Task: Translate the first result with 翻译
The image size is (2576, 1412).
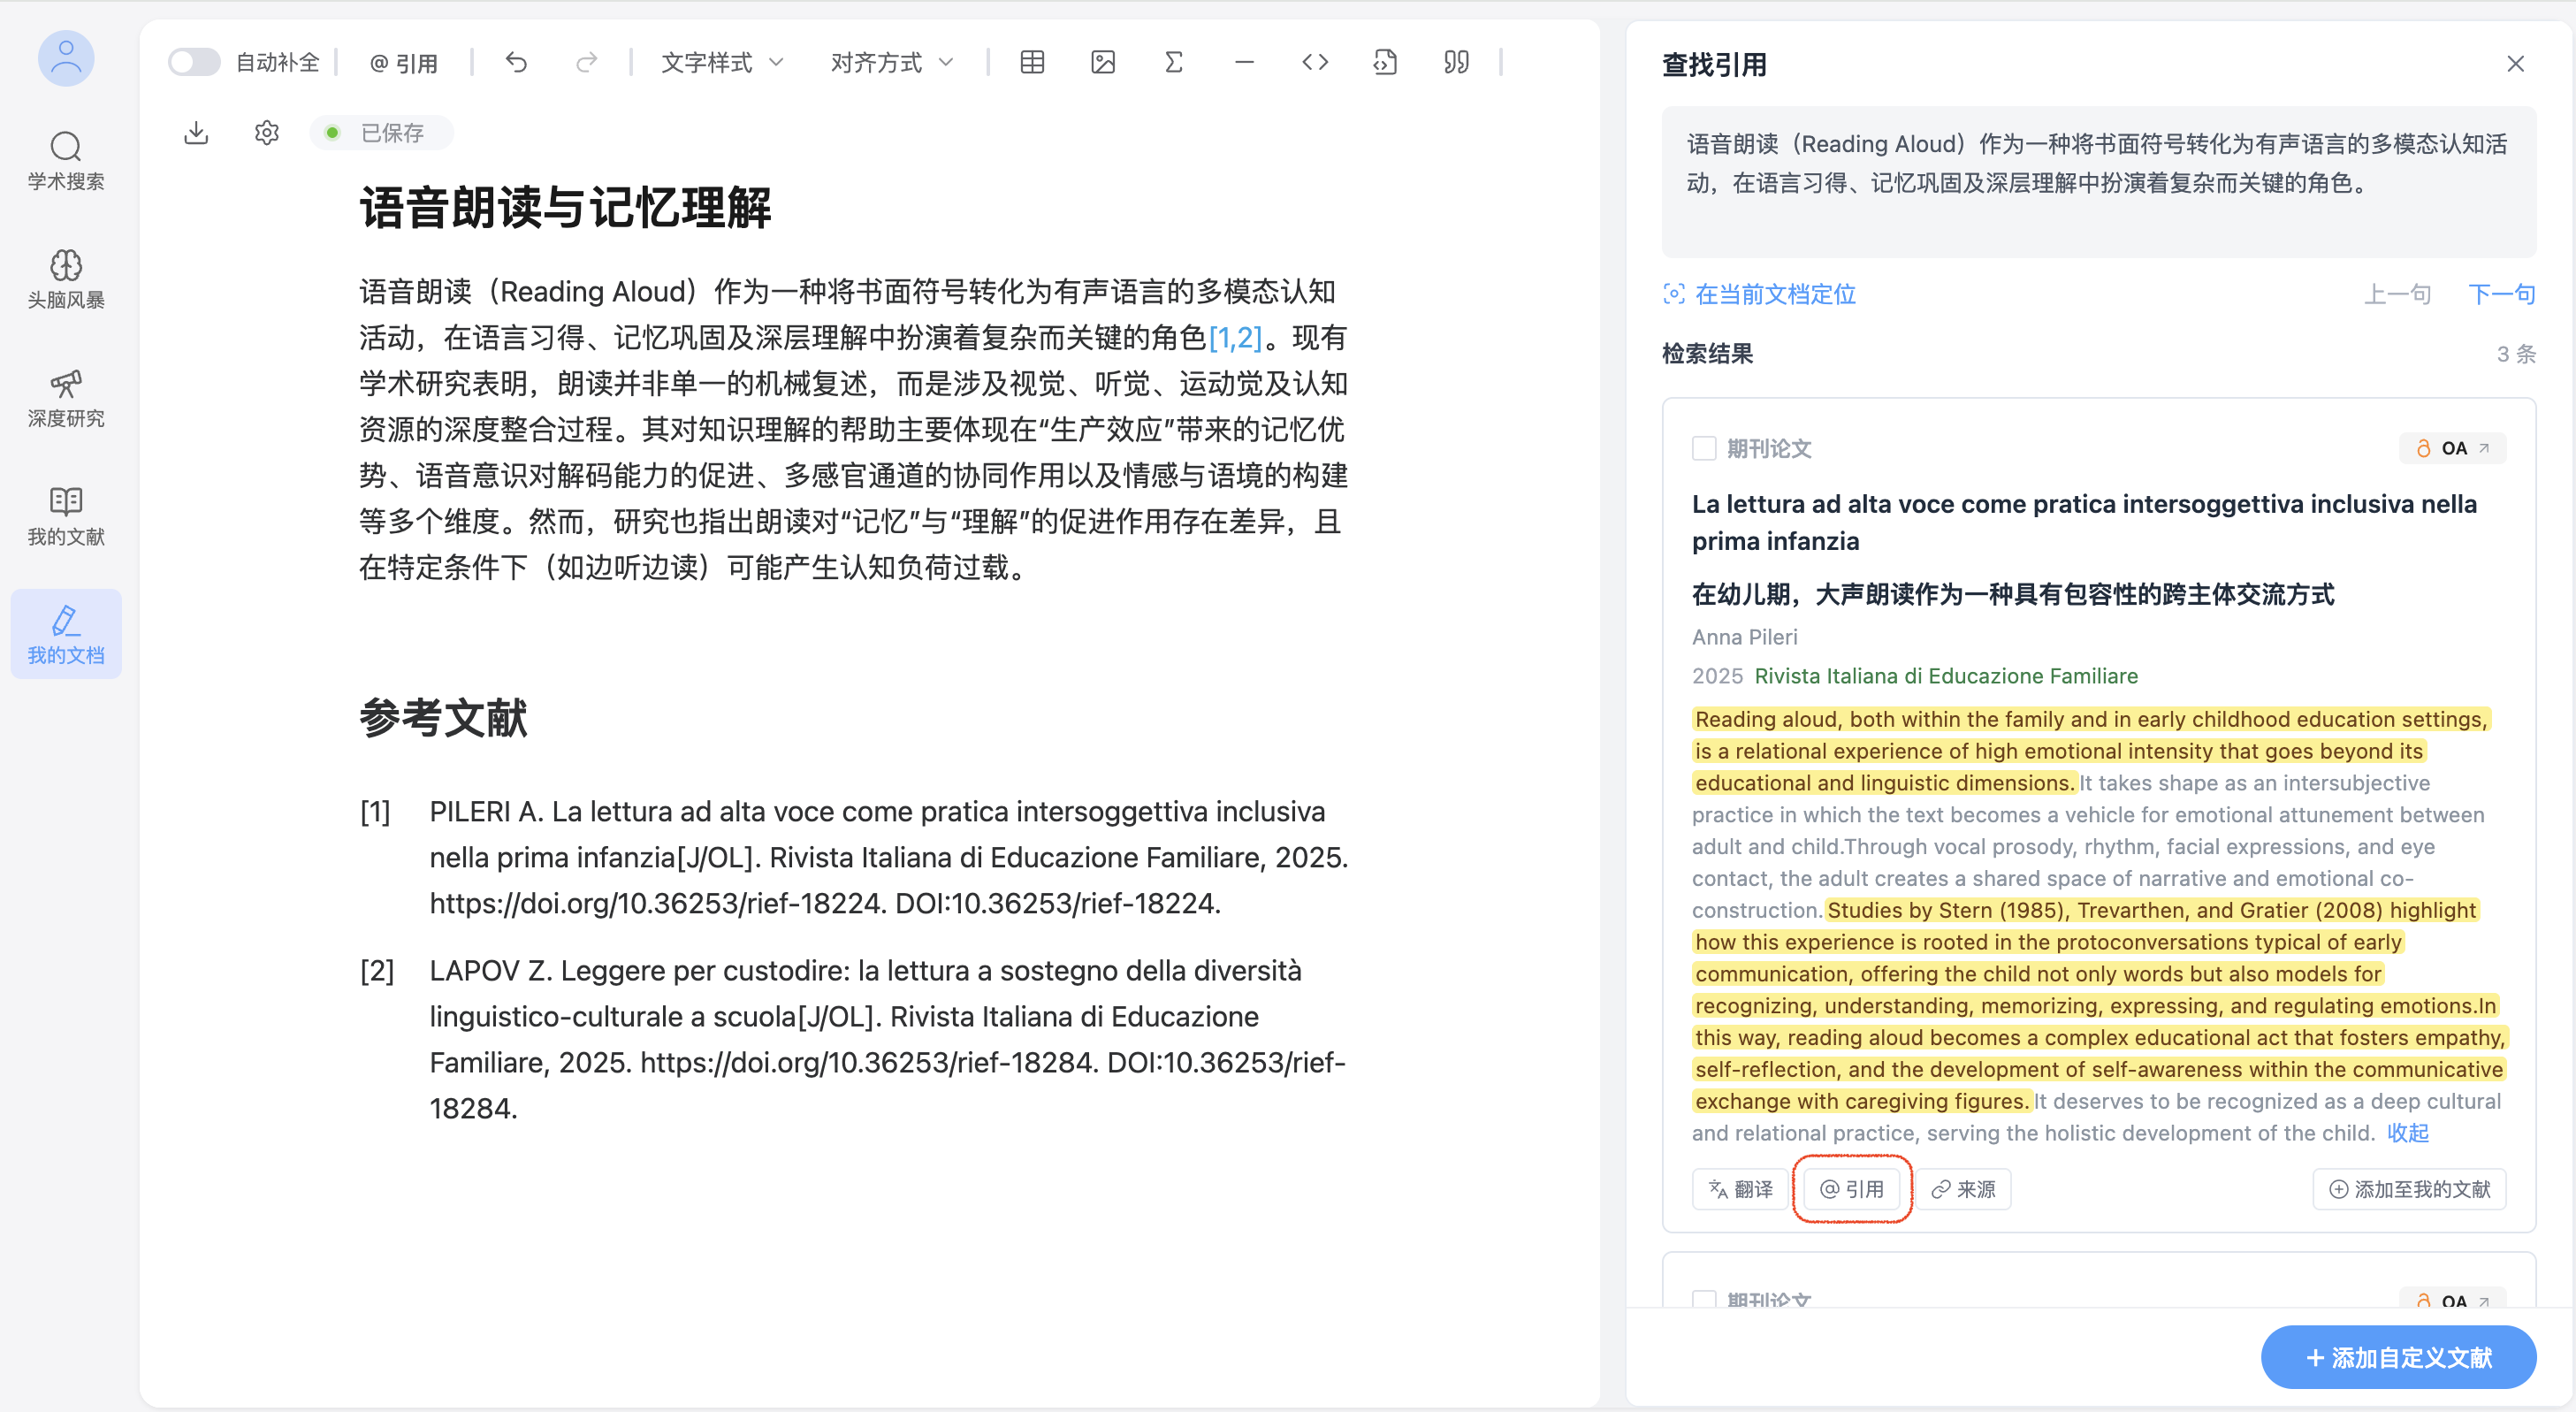Action: pos(1740,1189)
